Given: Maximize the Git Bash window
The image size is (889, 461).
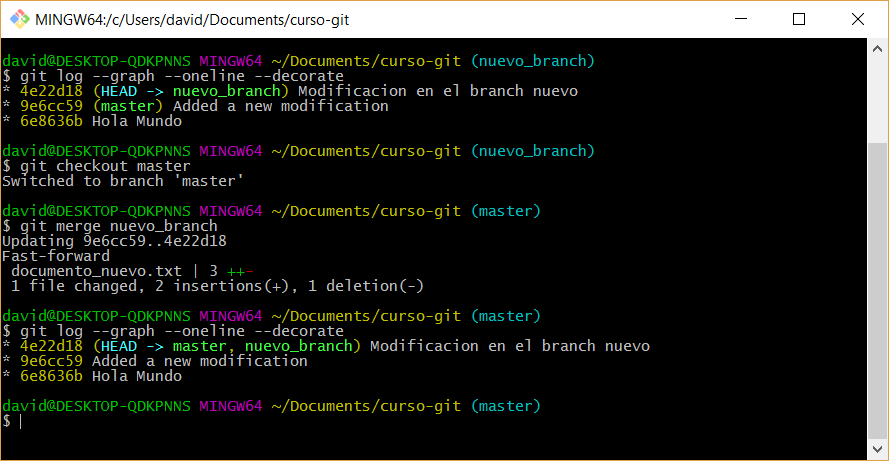Looking at the screenshot, I should 799,19.
